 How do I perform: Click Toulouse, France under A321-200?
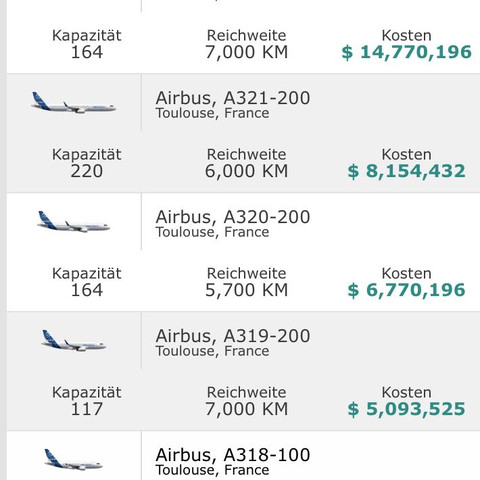pyautogui.click(x=212, y=113)
